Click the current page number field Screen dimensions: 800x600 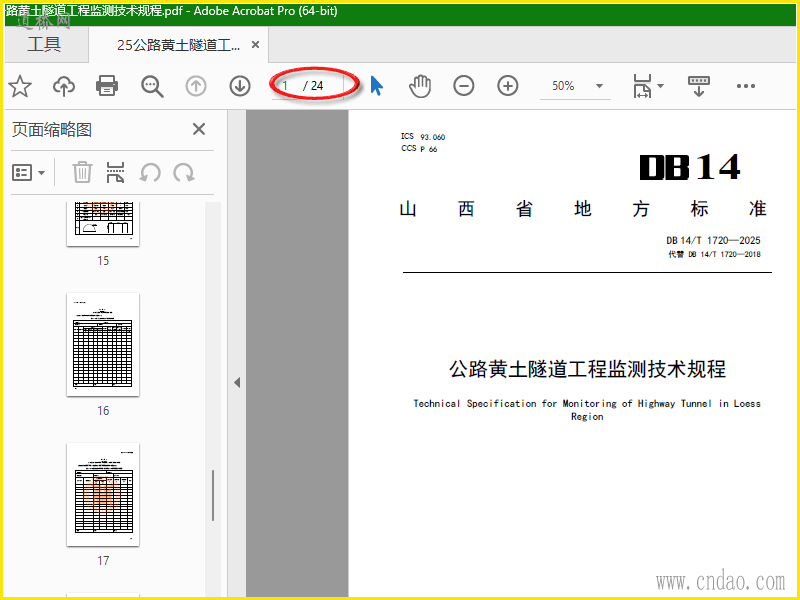click(x=286, y=86)
